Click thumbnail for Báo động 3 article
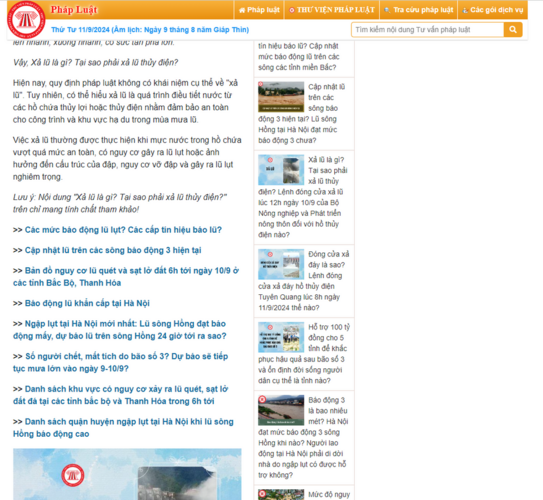 pos(281,410)
